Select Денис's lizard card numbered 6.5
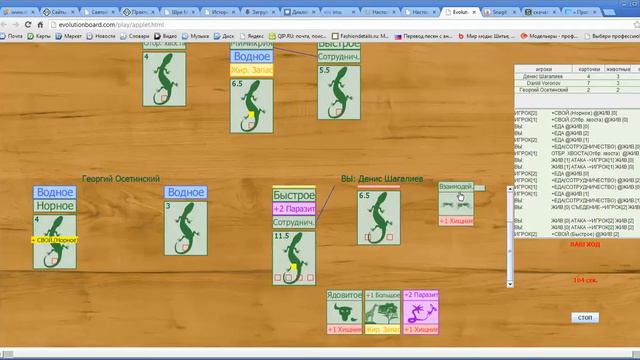The width and height of the screenshot is (640, 360). click(379, 218)
